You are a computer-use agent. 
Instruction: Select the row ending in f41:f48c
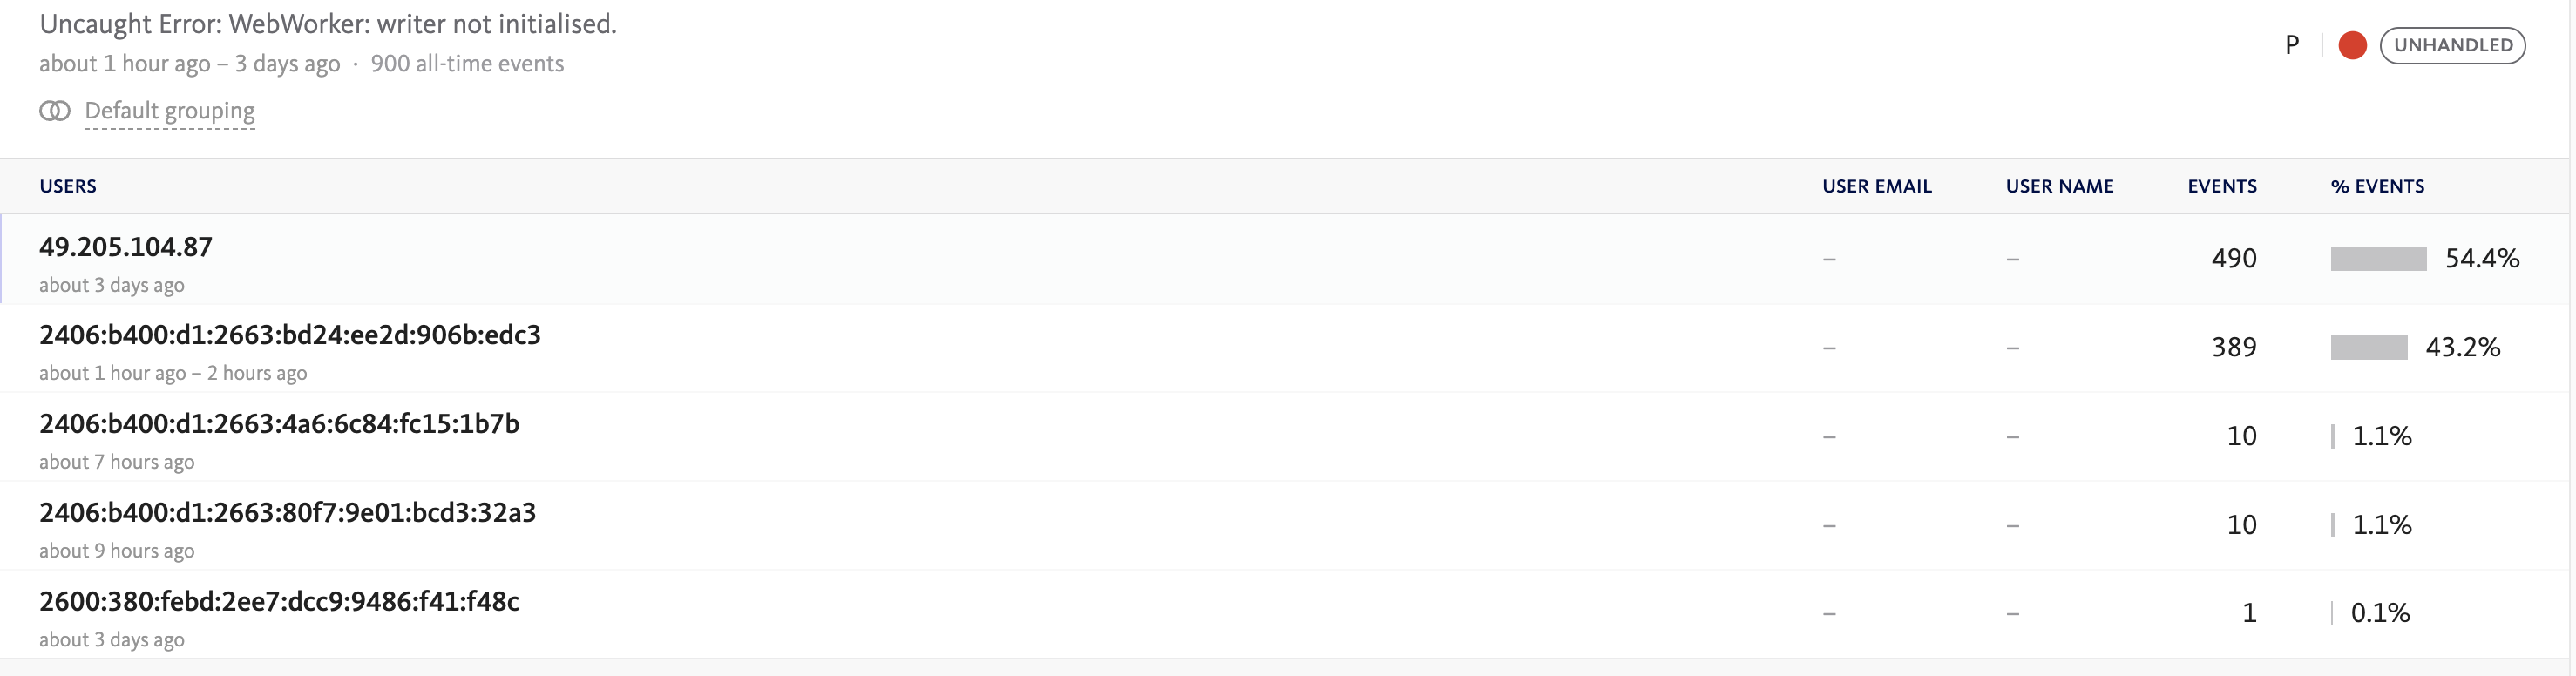[279, 602]
